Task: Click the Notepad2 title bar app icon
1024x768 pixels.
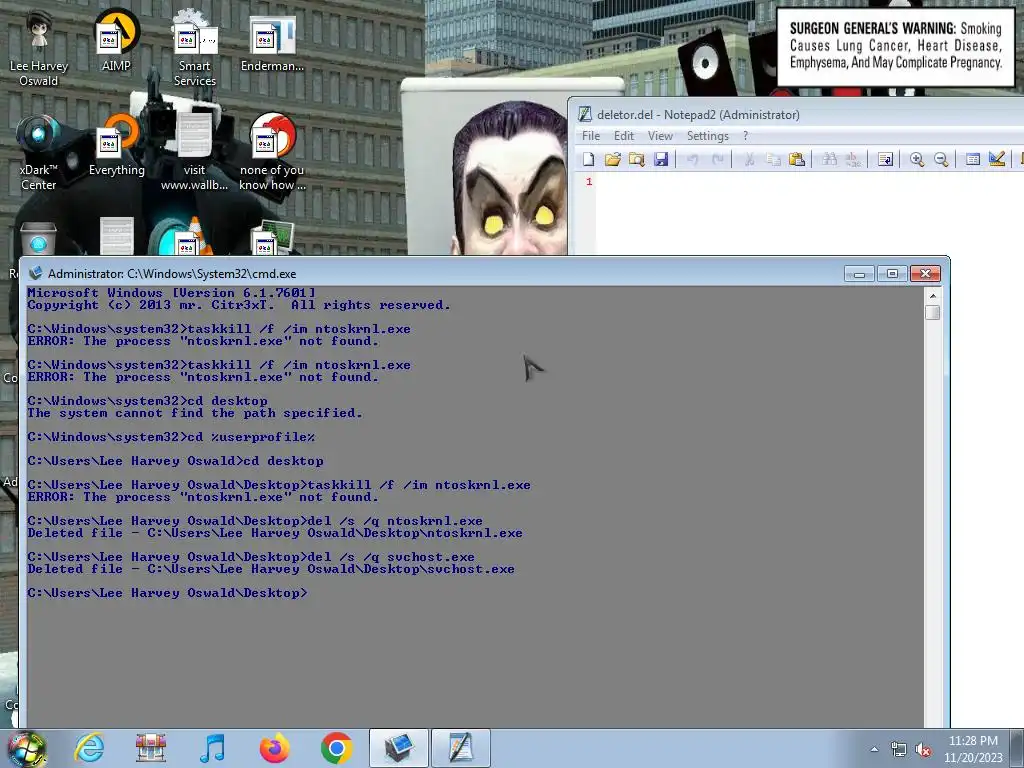Action: (584, 114)
